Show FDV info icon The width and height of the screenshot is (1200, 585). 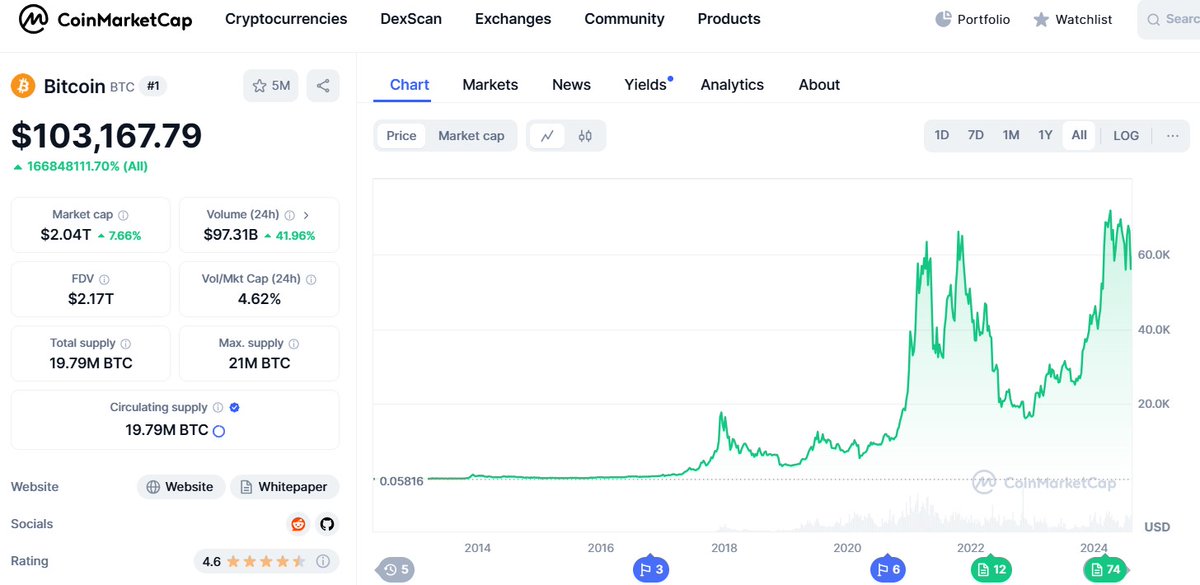coord(104,280)
